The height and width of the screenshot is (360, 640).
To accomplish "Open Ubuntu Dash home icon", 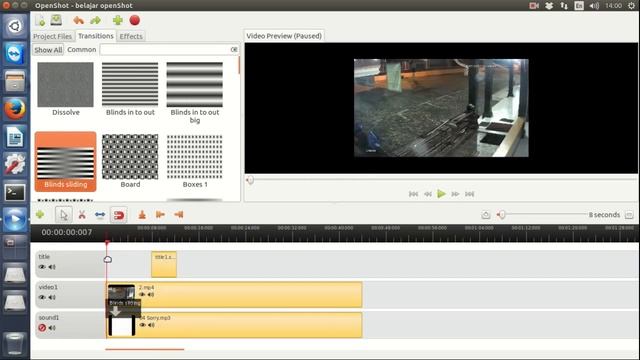I will click(x=15, y=26).
